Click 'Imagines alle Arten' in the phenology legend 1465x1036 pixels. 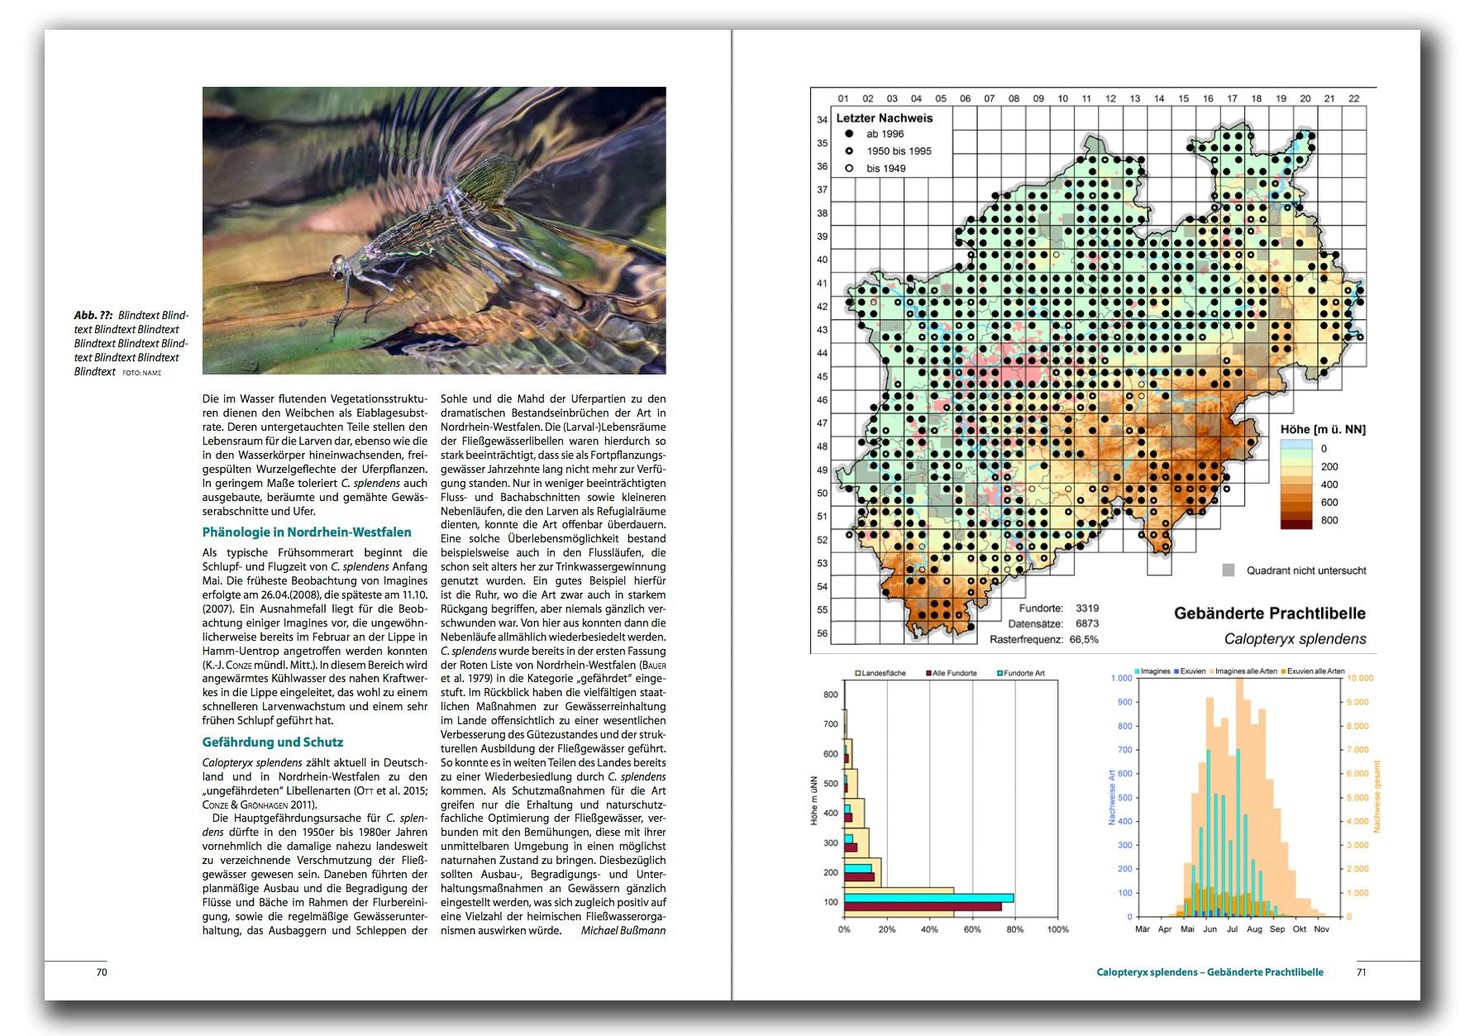pyautogui.click(x=1243, y=671)
